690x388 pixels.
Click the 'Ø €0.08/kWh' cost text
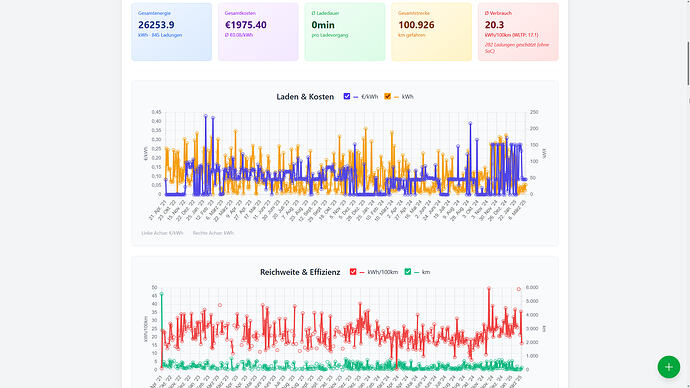coord(239,35)
